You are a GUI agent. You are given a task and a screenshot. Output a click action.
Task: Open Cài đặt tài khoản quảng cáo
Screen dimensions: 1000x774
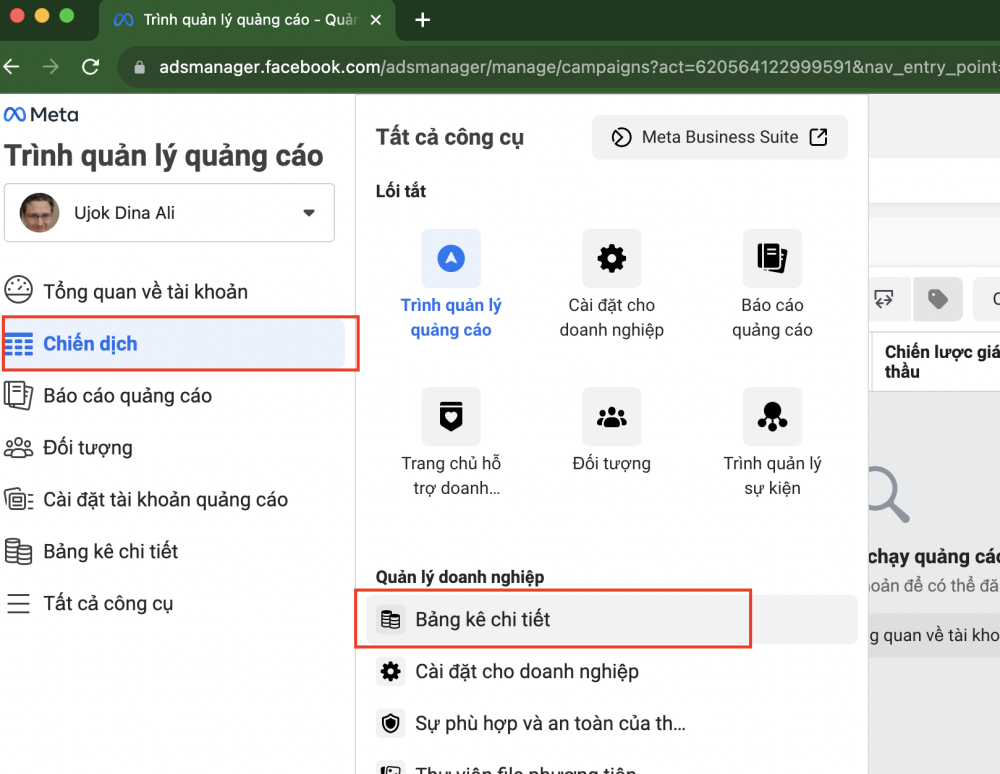point(166,499)
